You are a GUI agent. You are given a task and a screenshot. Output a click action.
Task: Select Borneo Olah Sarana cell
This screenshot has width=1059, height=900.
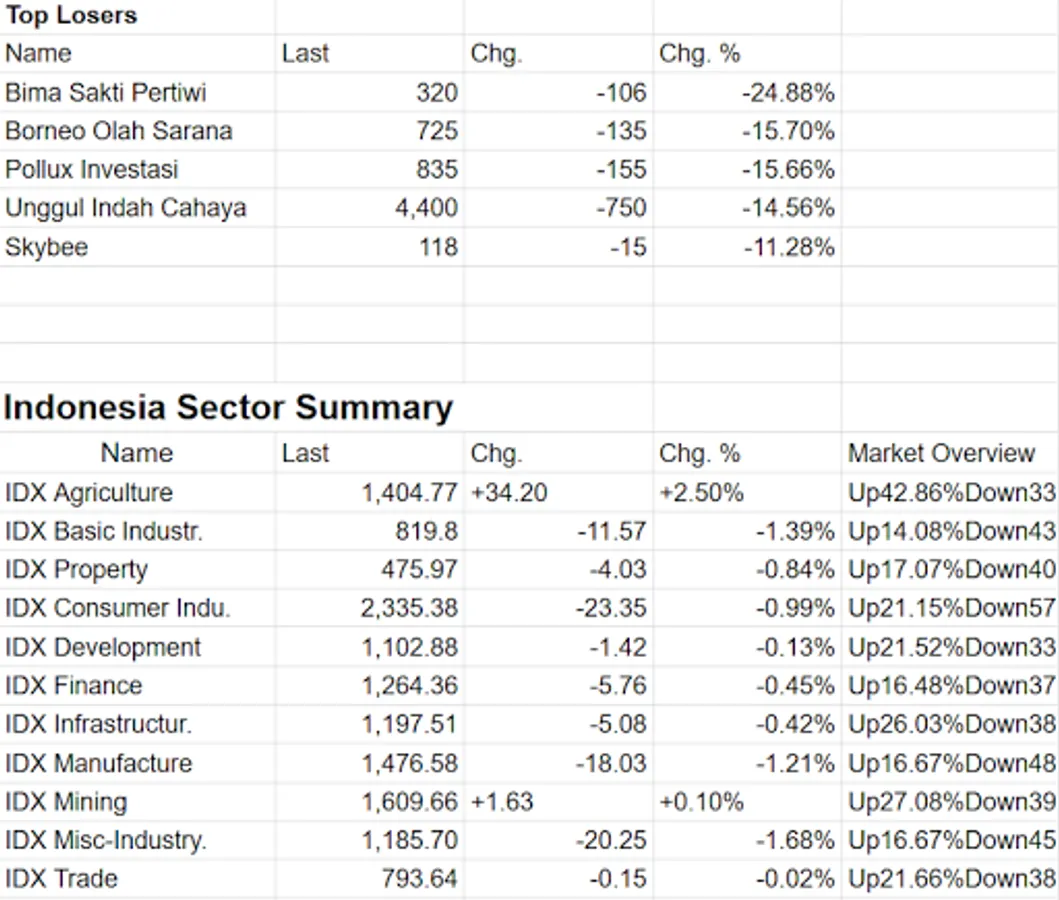(118, 131)
